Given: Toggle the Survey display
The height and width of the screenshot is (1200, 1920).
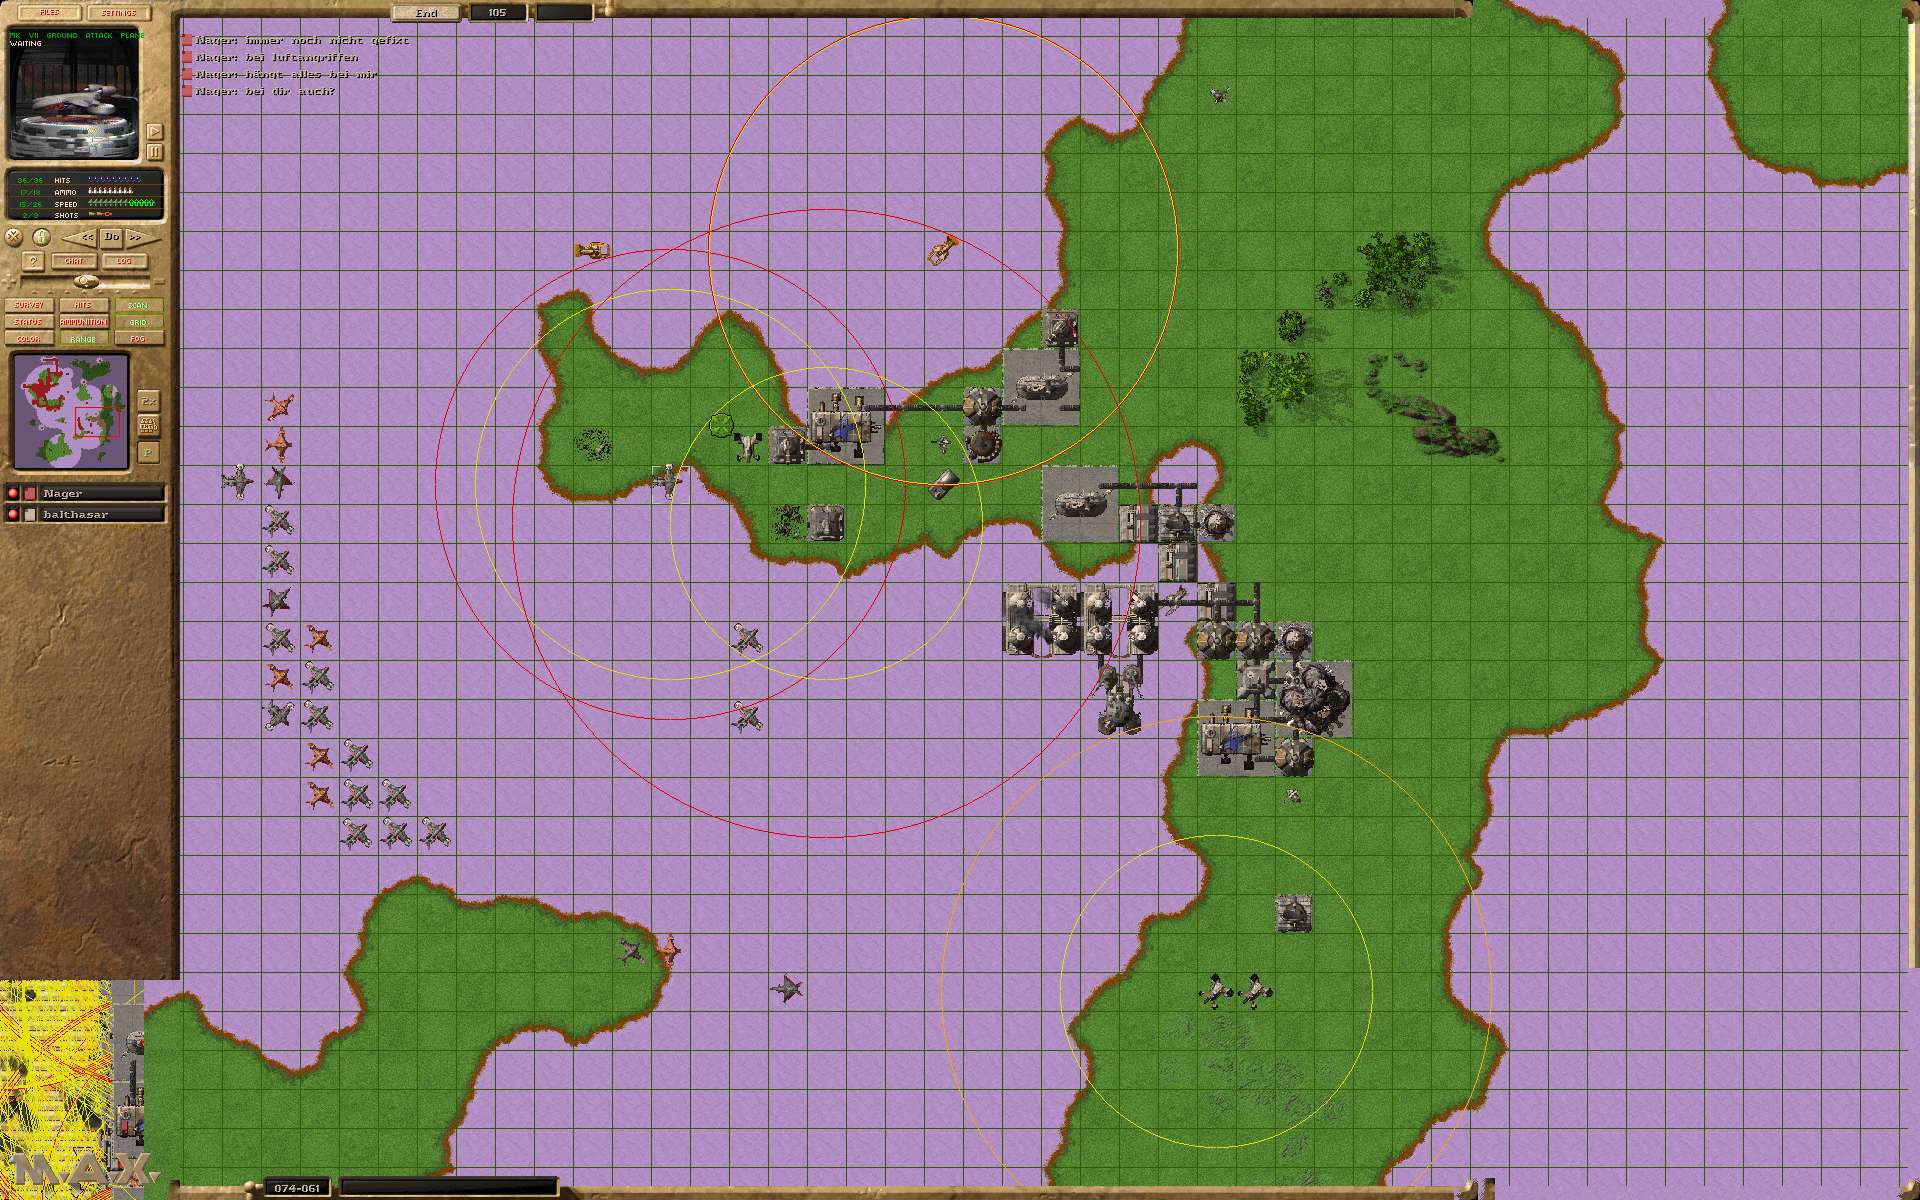Looking at the screenshot, I should [28, 305].
